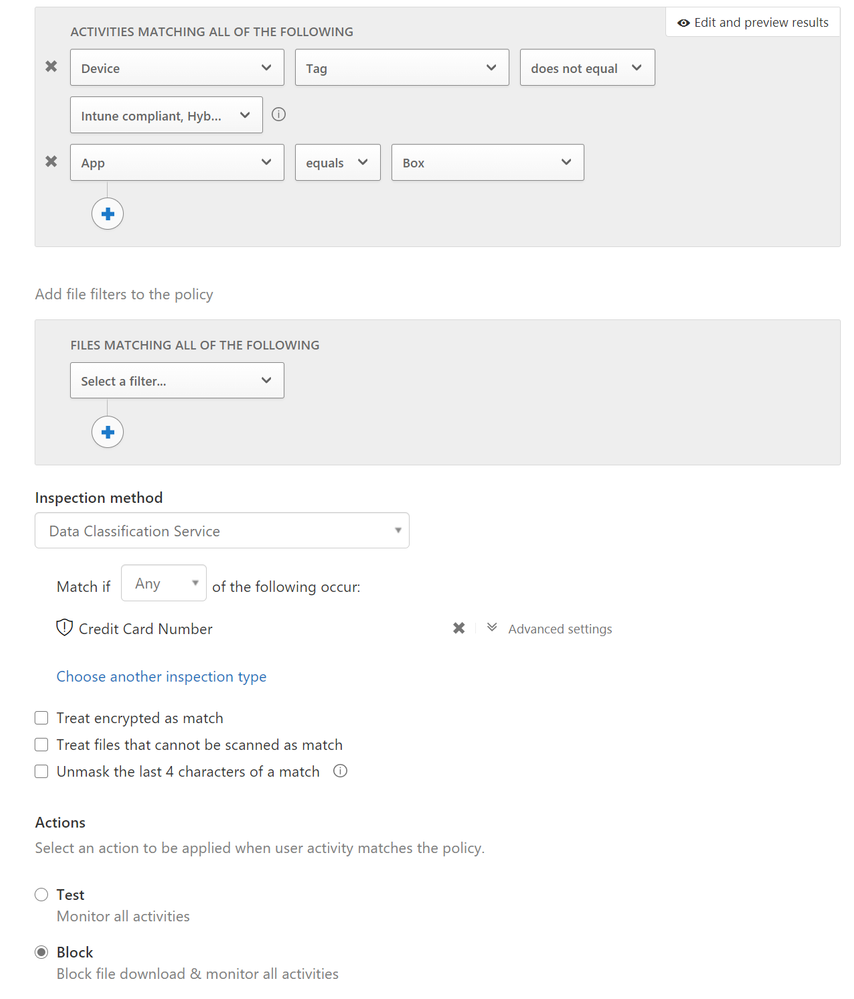Expand Advanced settings for Credit Card Number
854x999 pixels.
tap(550, 629)
